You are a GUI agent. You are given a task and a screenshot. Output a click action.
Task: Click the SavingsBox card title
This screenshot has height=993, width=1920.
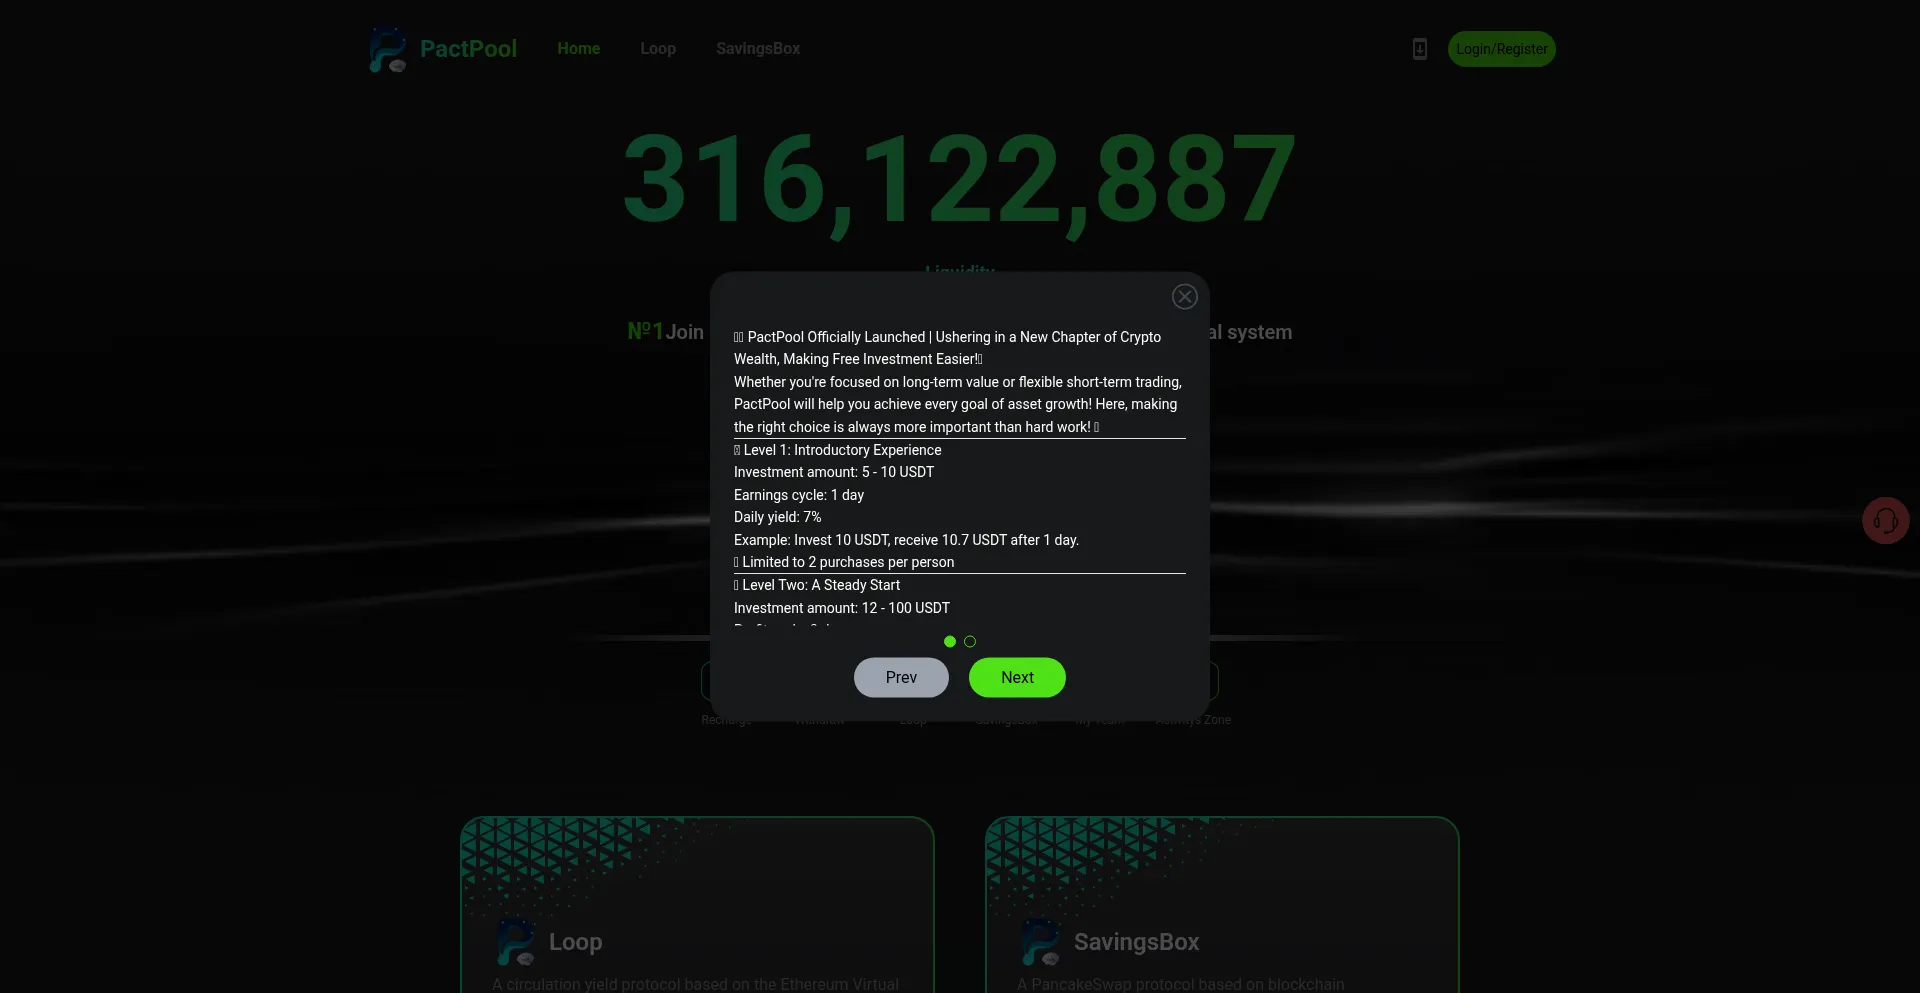tap(1137, 942)
